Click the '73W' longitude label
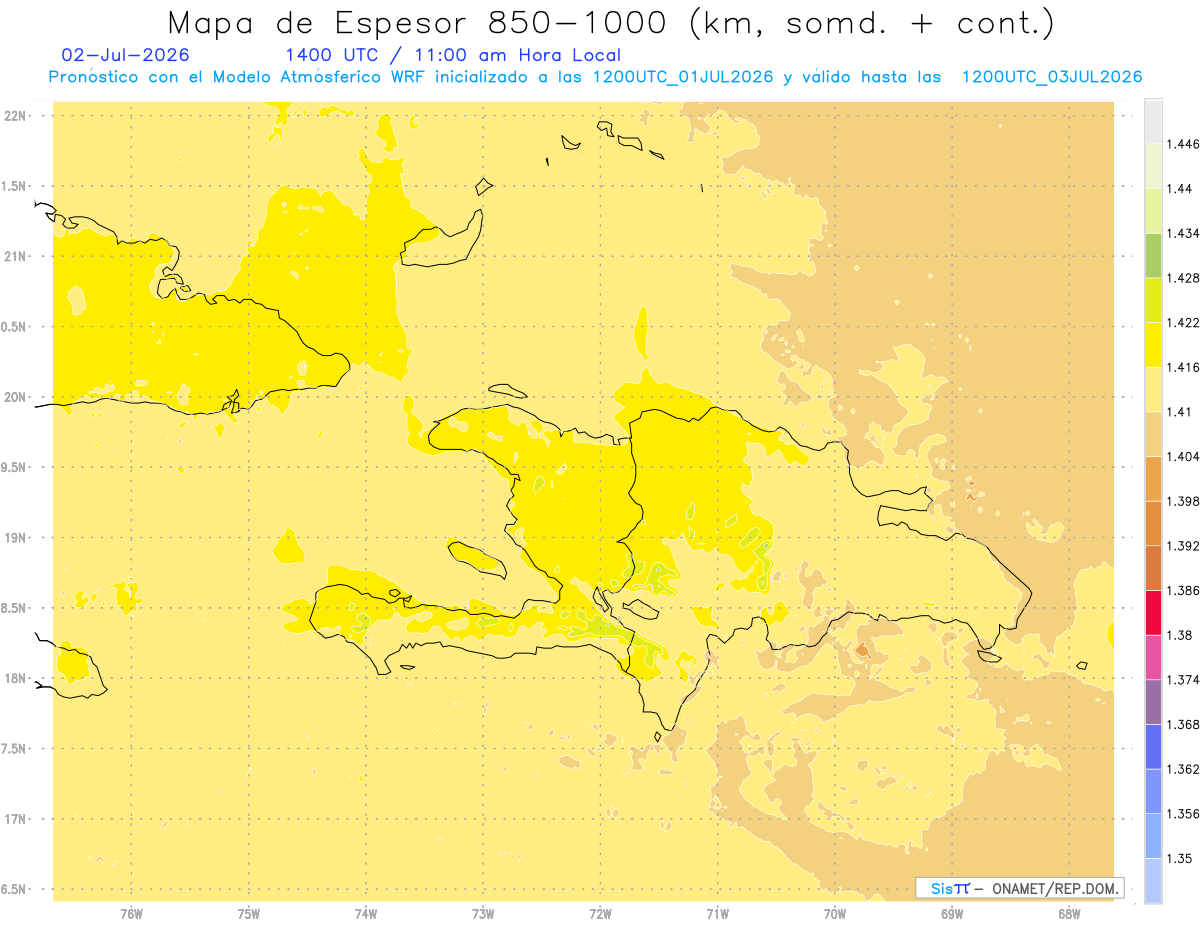 point(483,913)
